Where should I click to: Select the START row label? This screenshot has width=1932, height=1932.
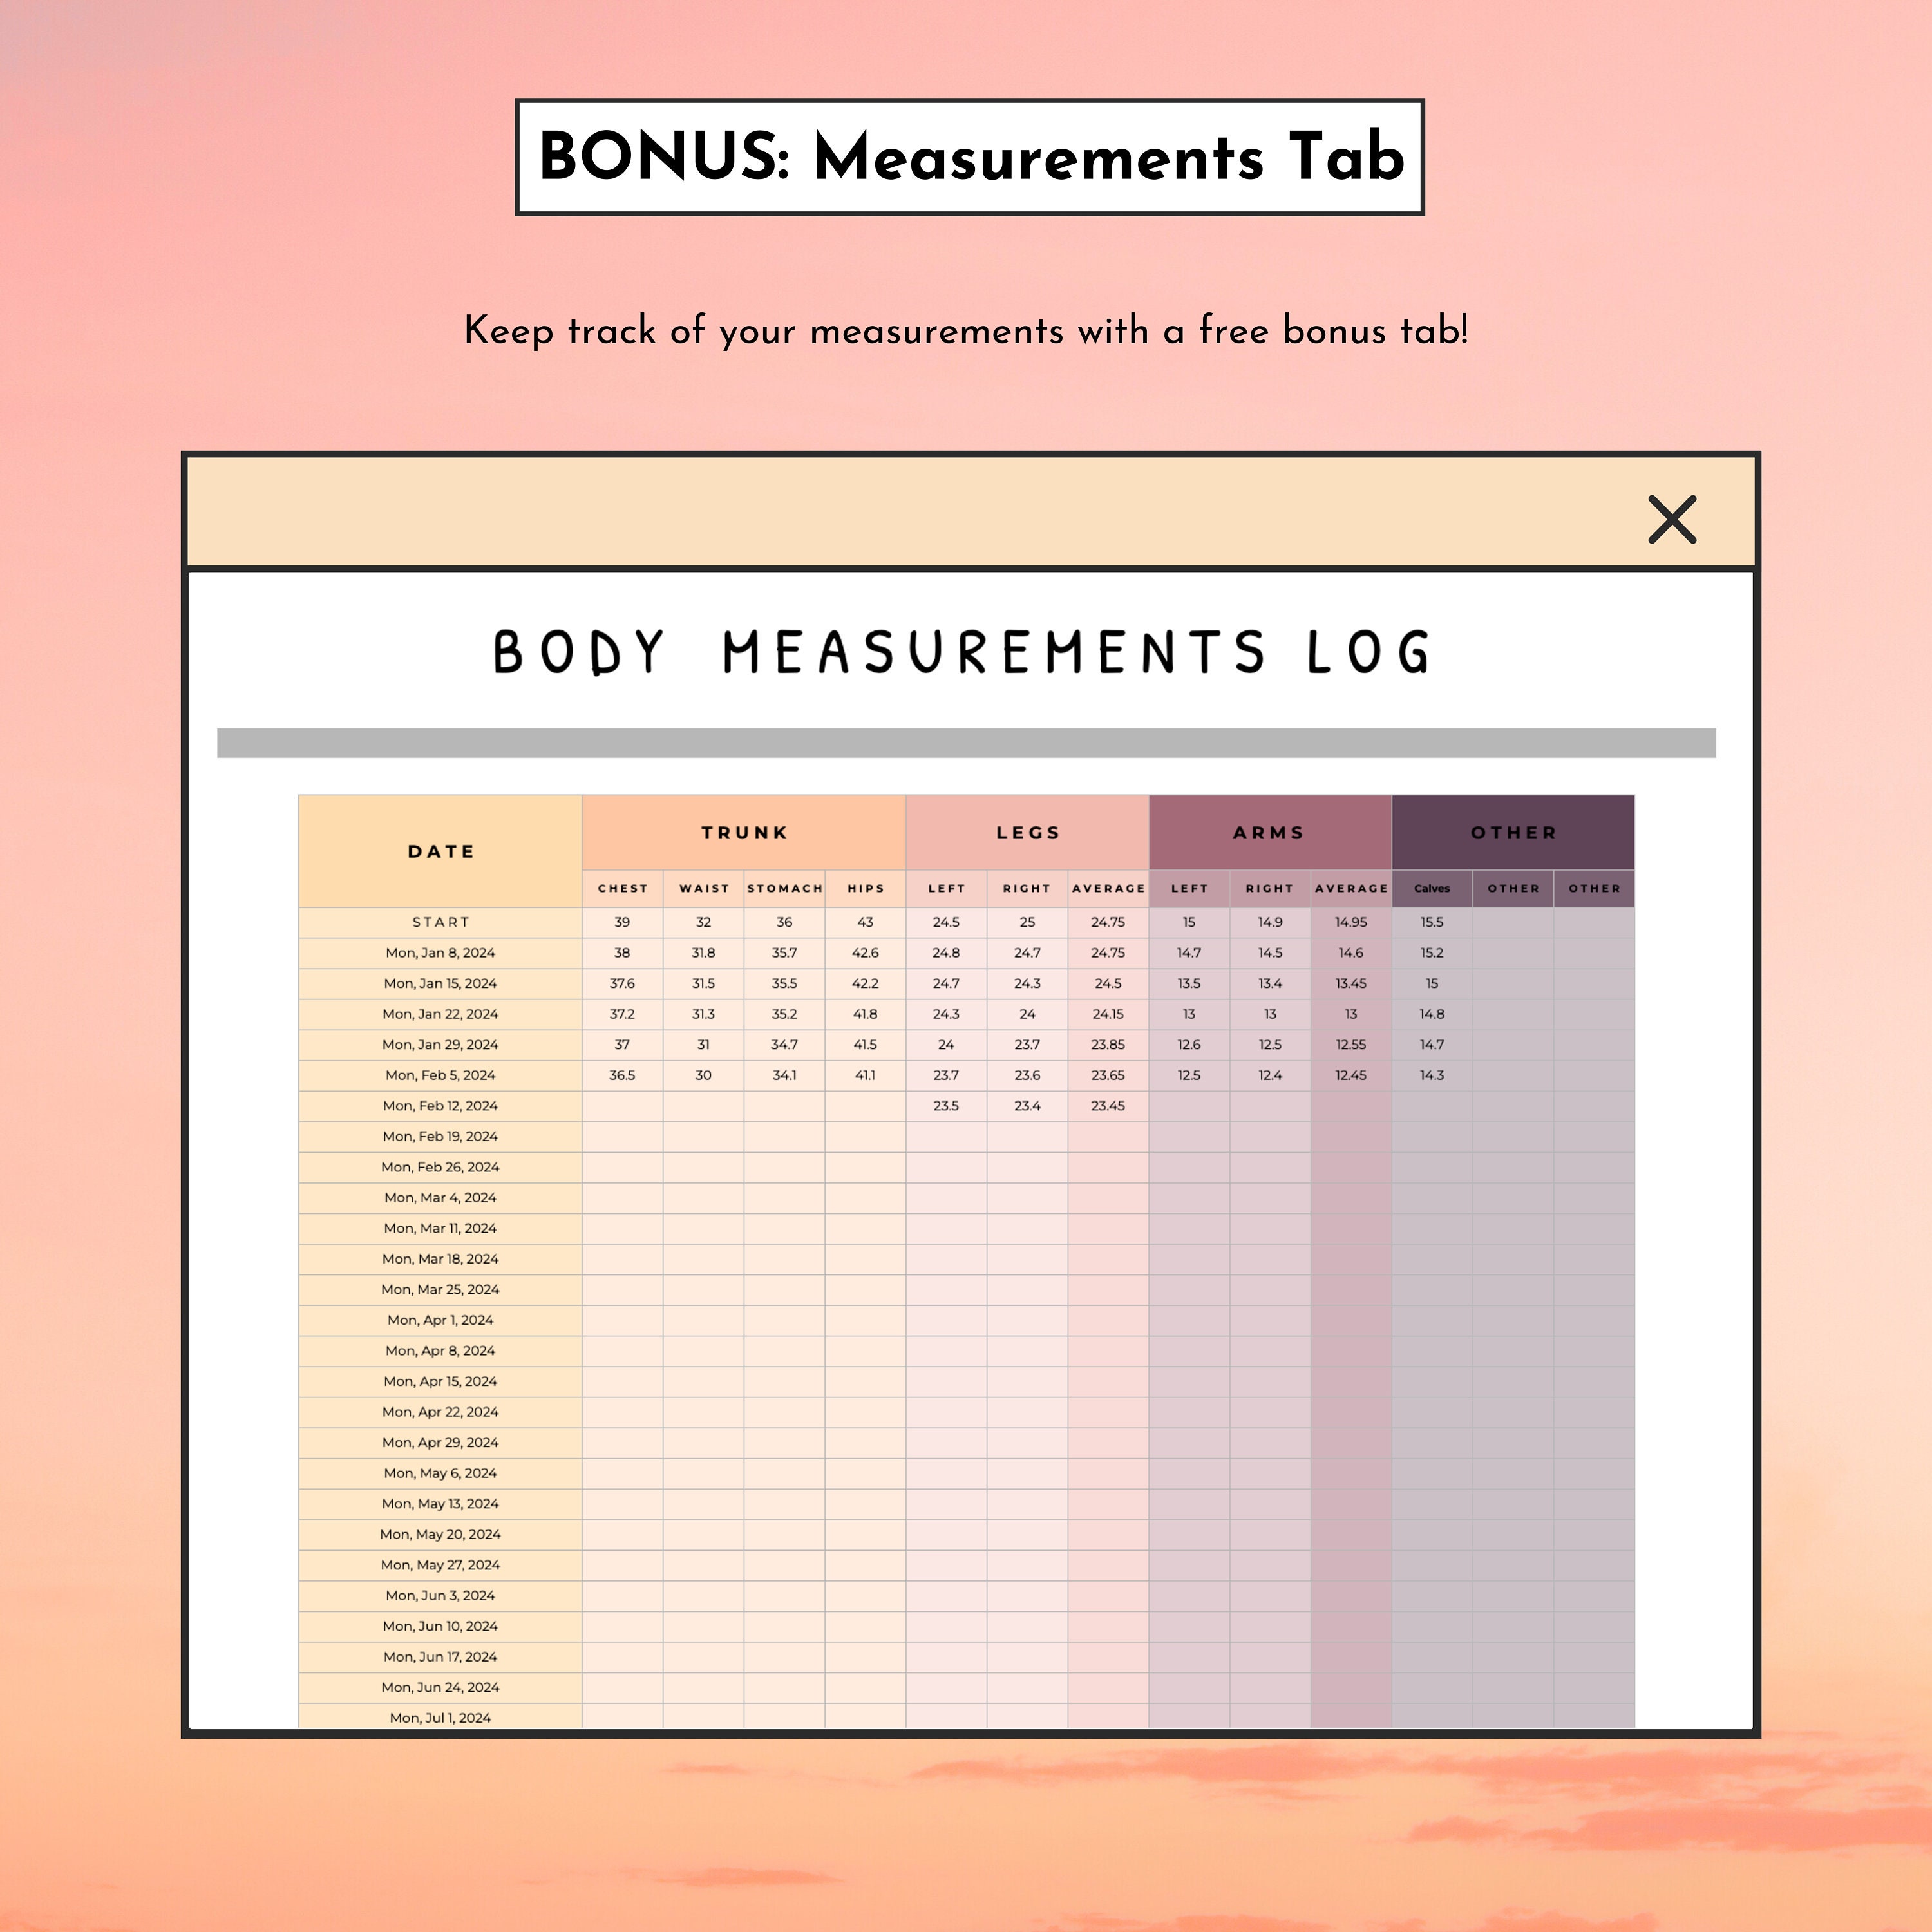[440, 922]
